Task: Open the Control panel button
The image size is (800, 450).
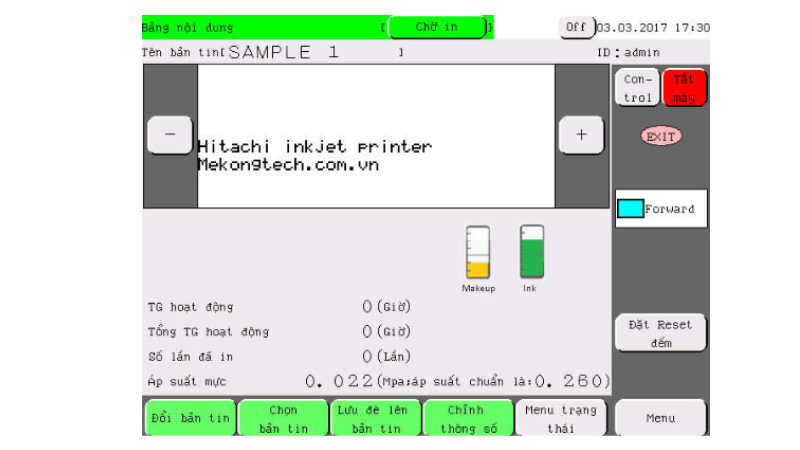Action: (637, 88)
